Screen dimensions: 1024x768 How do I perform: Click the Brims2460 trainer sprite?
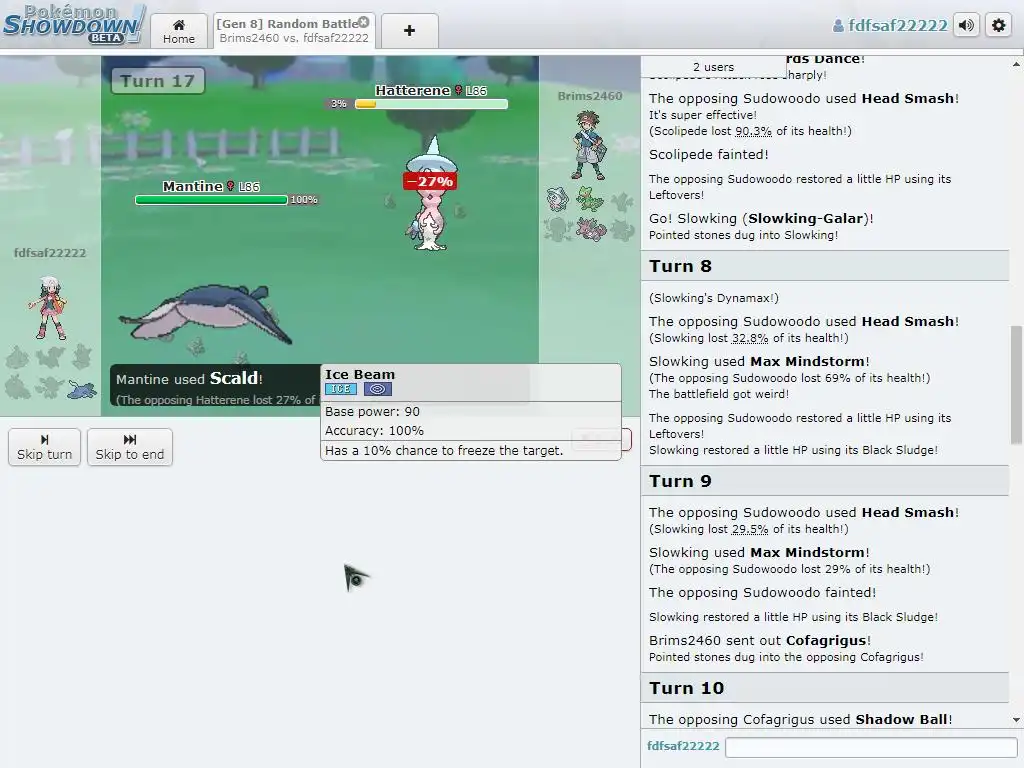tap(589, 145)
